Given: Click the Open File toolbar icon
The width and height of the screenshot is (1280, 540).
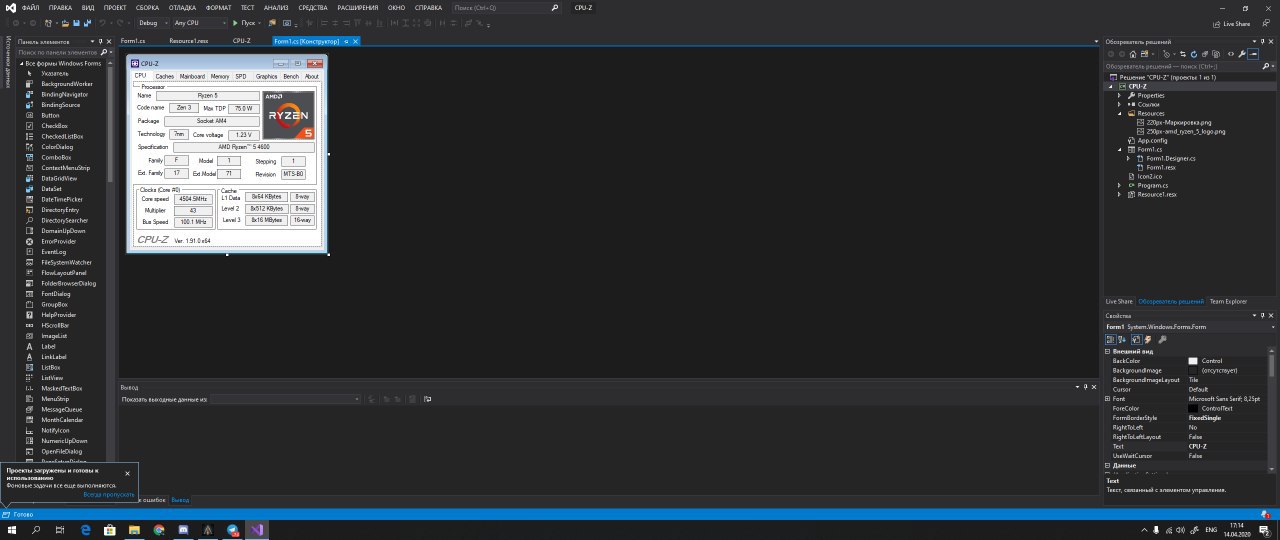Looking at the screenshot, I should click(x=65, y=23).
